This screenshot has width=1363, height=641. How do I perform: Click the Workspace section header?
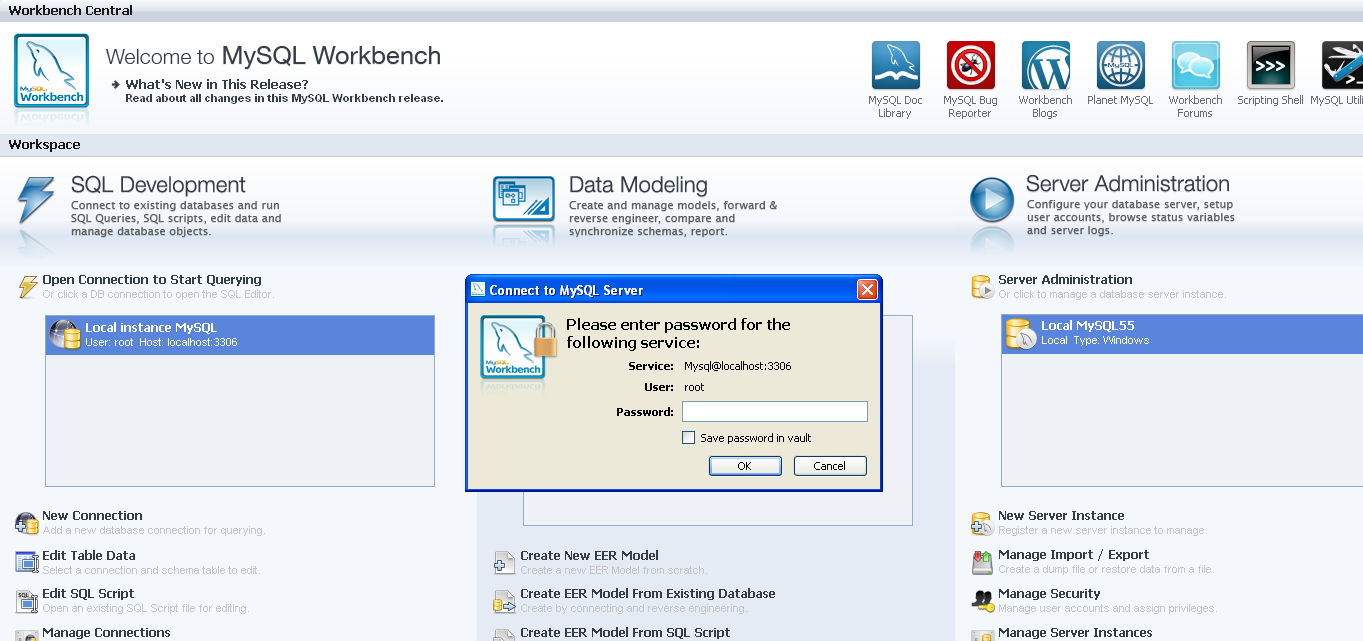point(45,145)
